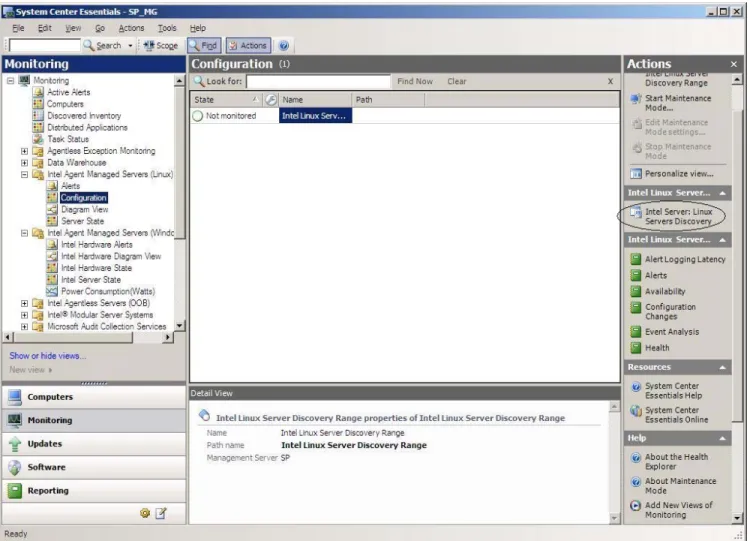Switch to the Computers workspace
Screen dimensions: 750x541
(94, 397)
